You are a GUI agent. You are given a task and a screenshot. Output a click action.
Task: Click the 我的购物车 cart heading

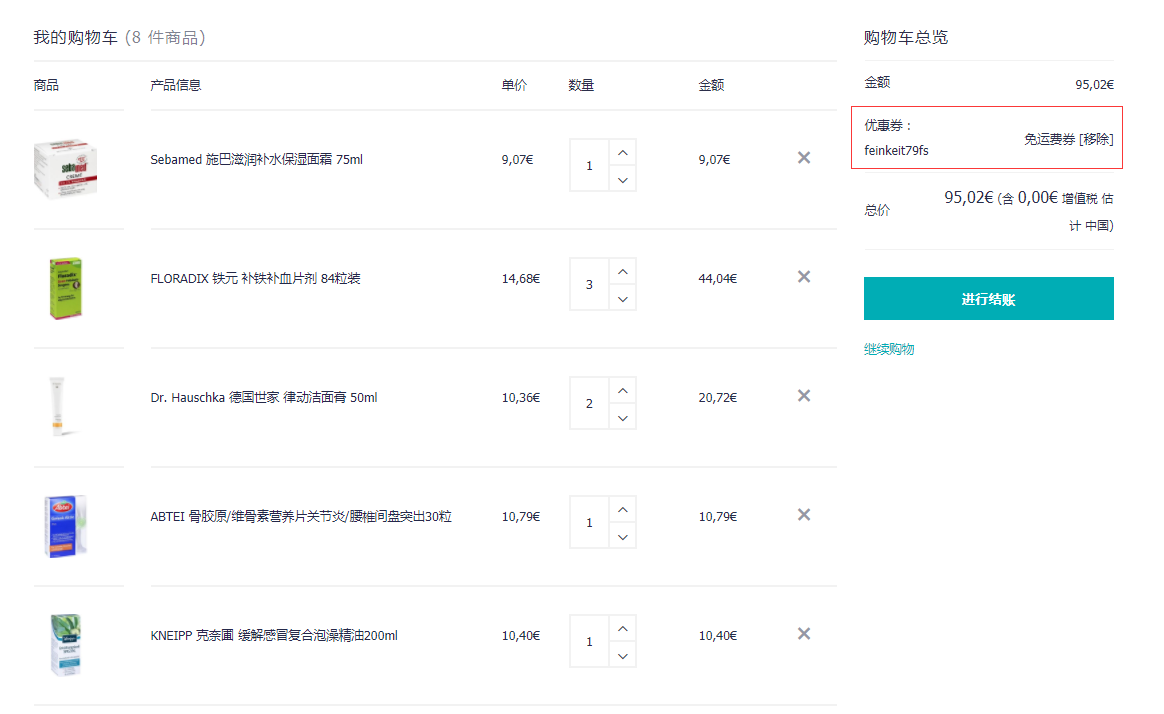(x=76, y=38)
